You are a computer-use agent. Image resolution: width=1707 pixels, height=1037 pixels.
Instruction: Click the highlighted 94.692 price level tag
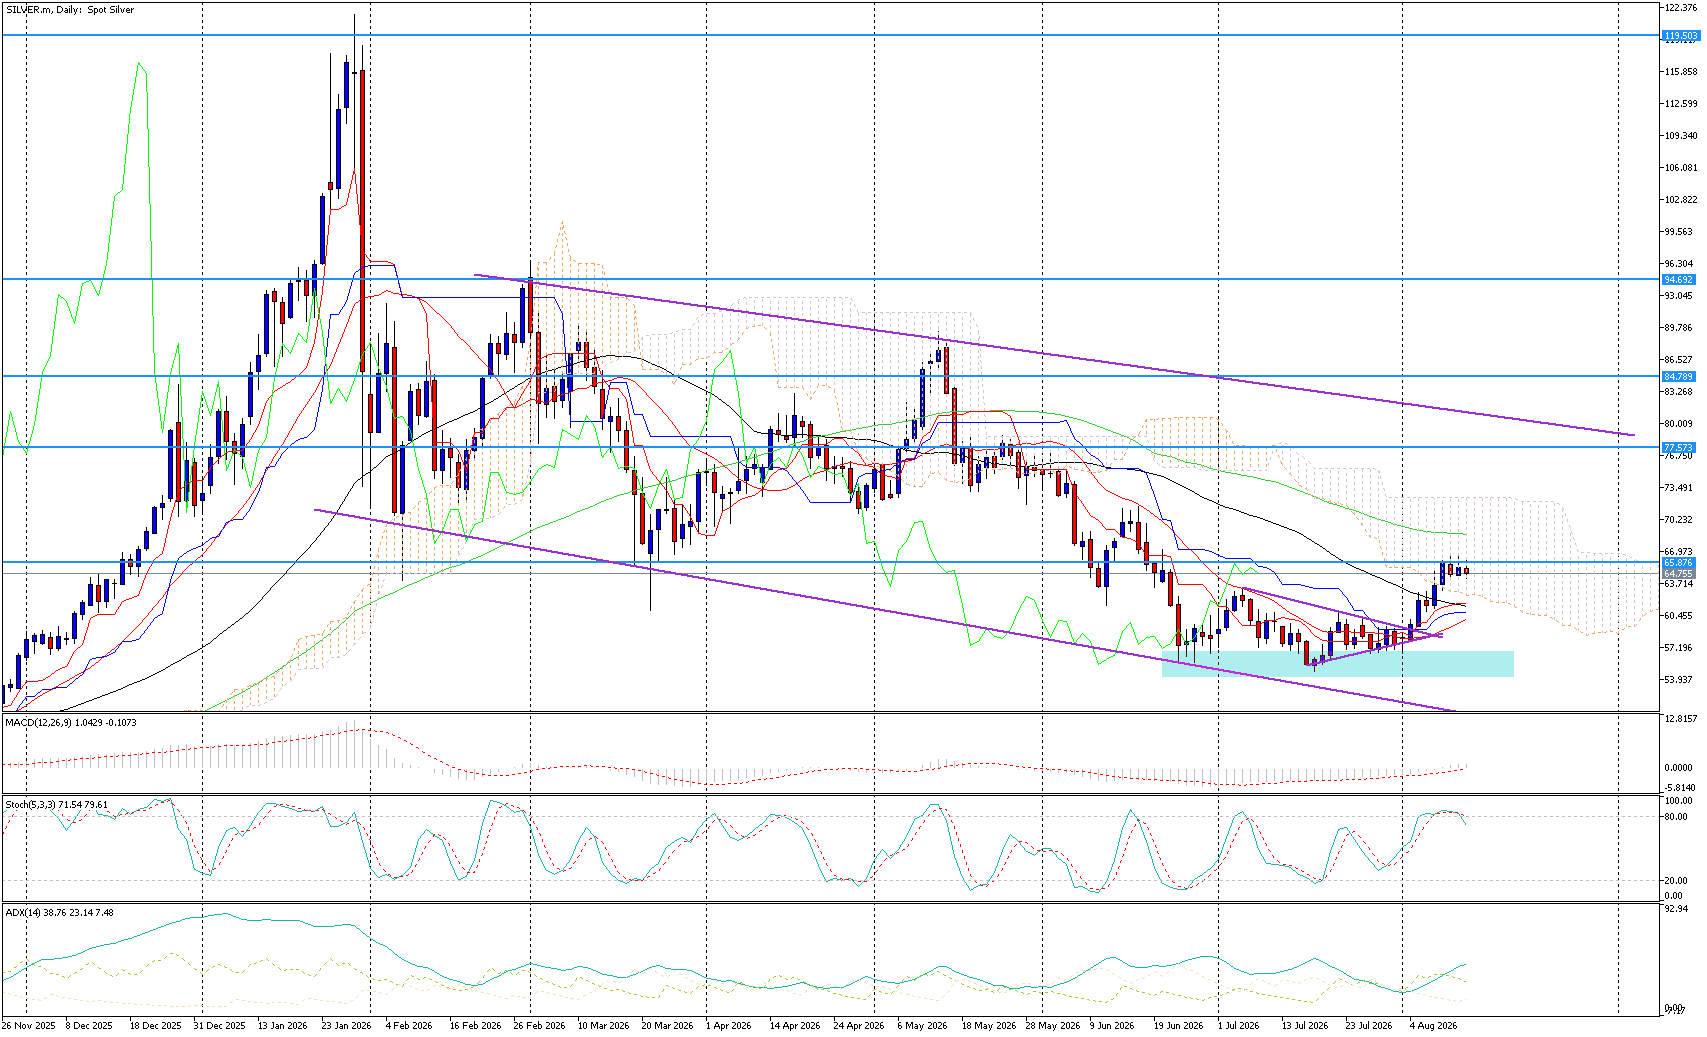click(1678, 280)
